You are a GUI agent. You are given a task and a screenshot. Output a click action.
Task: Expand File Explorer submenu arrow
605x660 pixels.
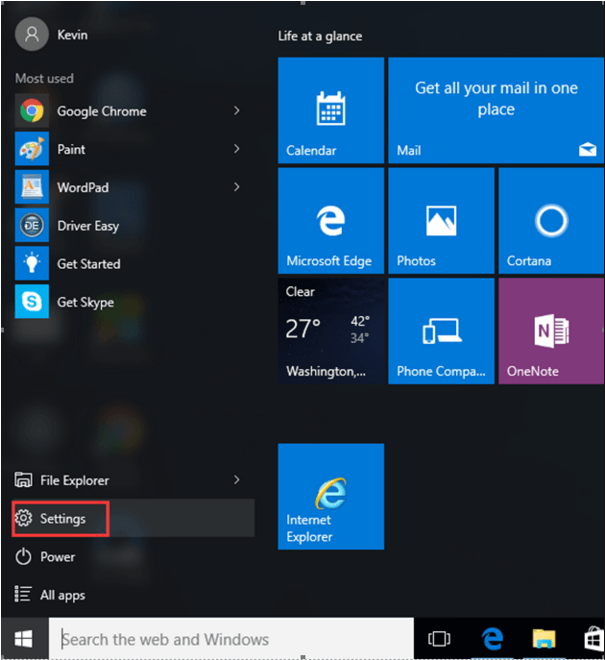pos(237,480)
